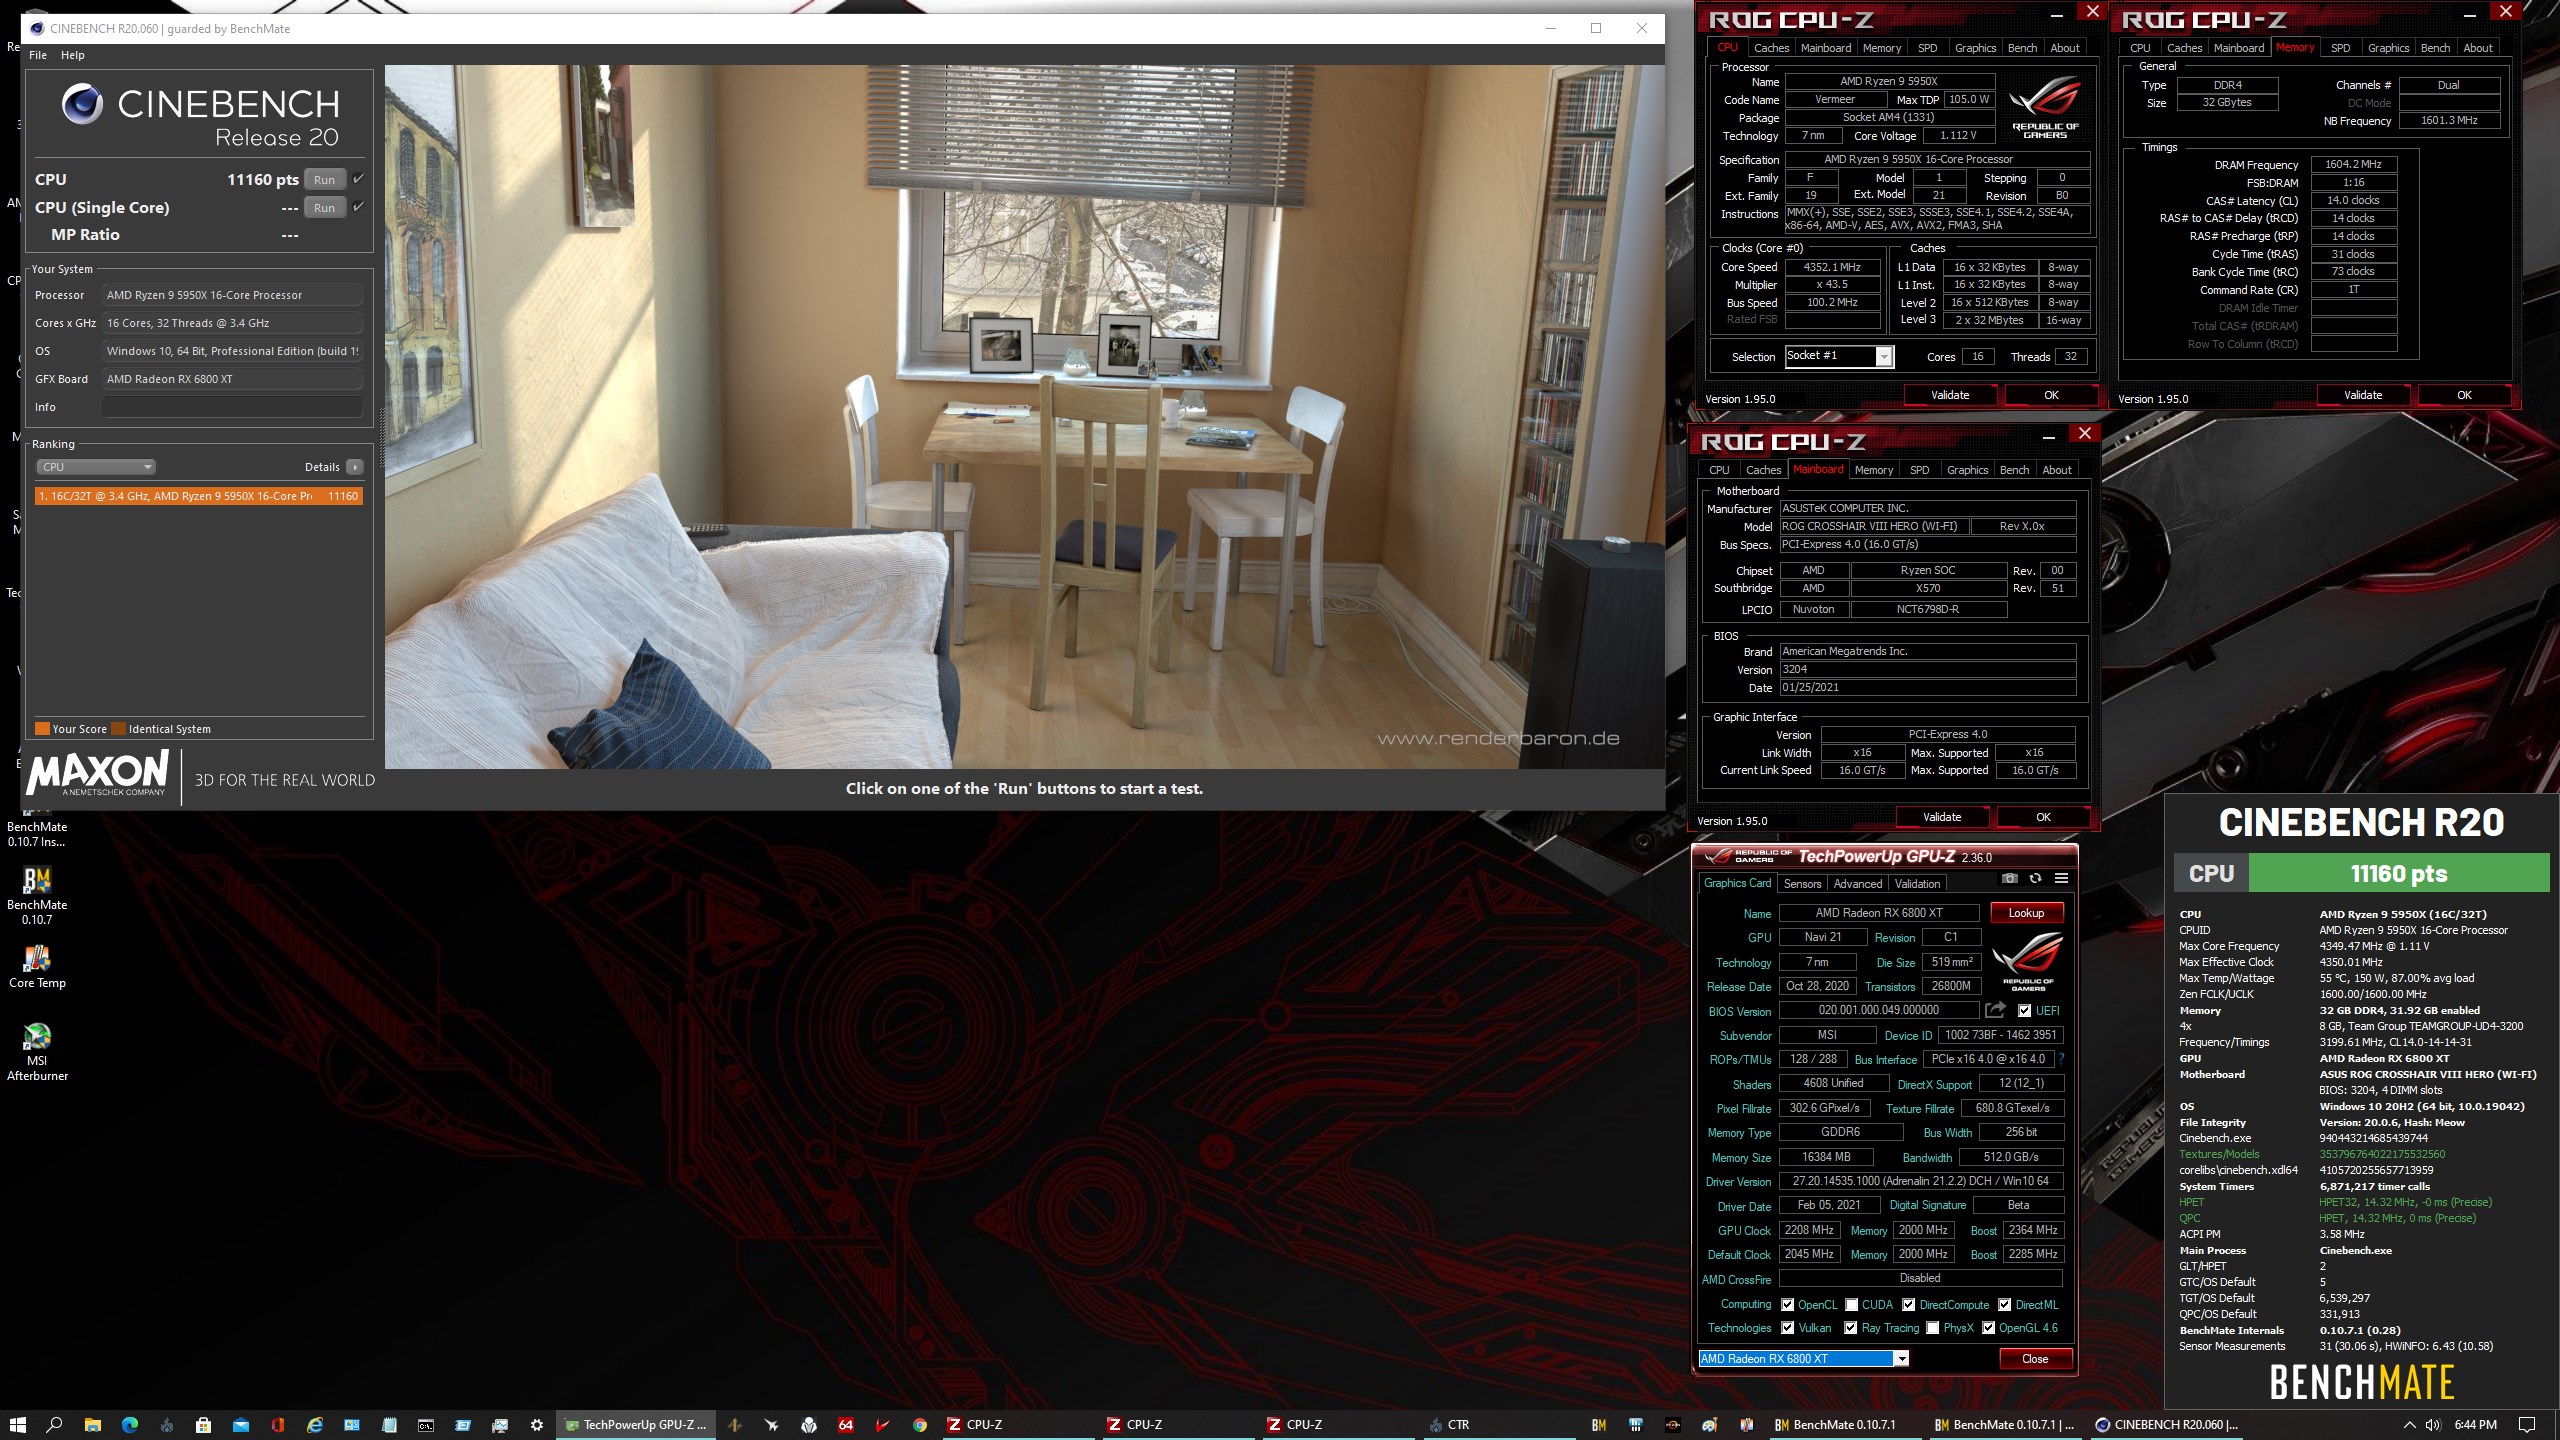This screenshot has height=1440, width=2560.
Task: Toggle the OpenCL checkbox
Action: (1788, 1304)
